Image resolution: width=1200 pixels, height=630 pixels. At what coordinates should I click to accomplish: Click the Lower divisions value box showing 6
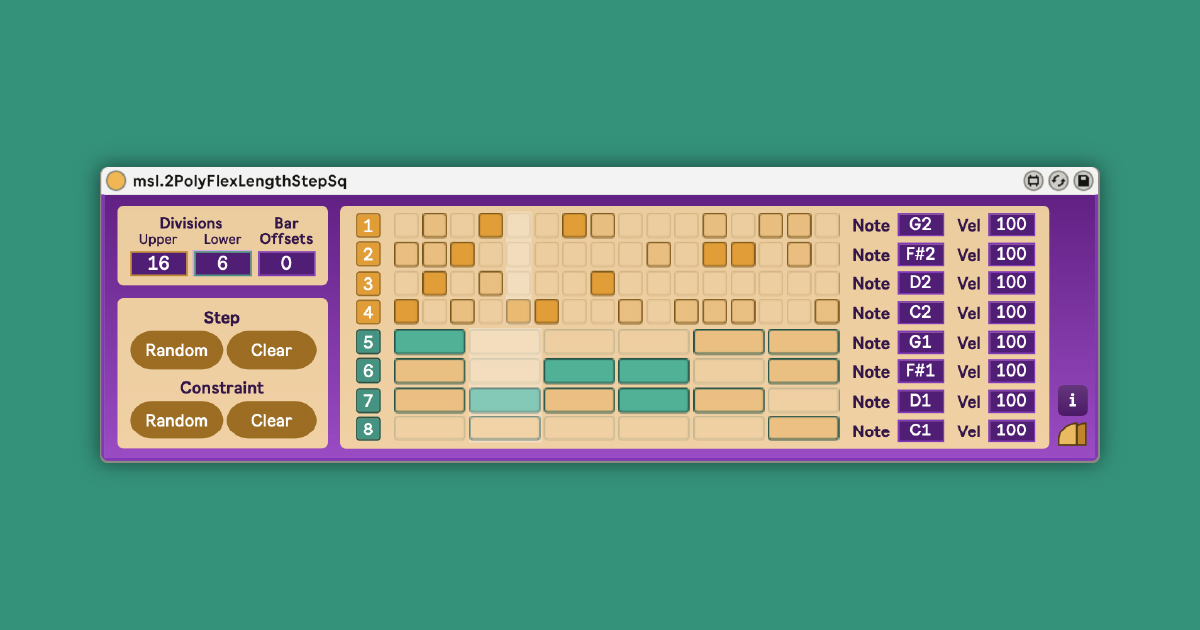(x=222, y=264)
